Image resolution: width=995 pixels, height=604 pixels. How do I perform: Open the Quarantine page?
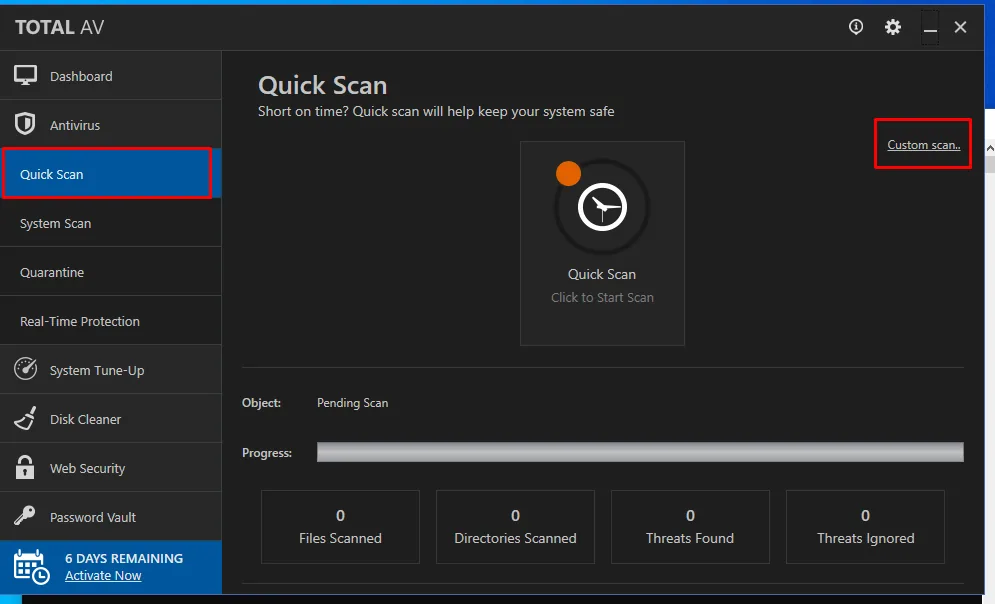tap(110, 272)
